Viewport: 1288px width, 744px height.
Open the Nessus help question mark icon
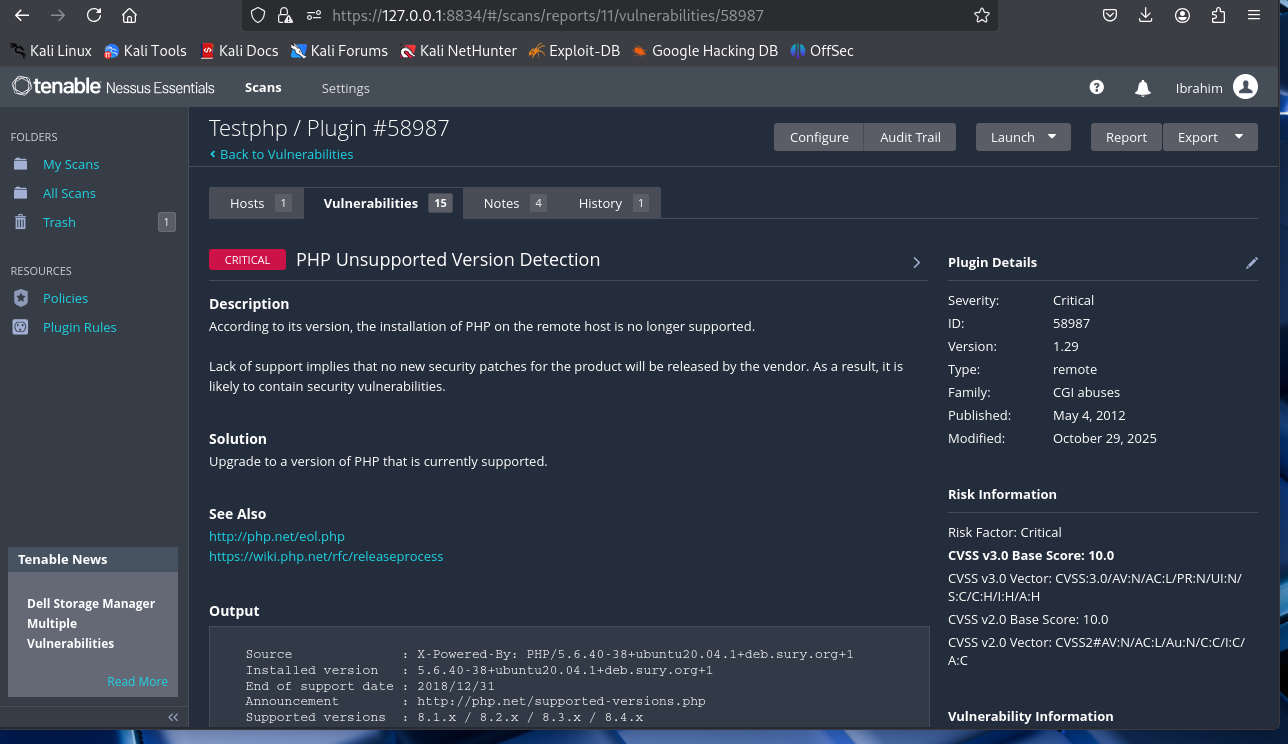click(x=1097, y=88)
